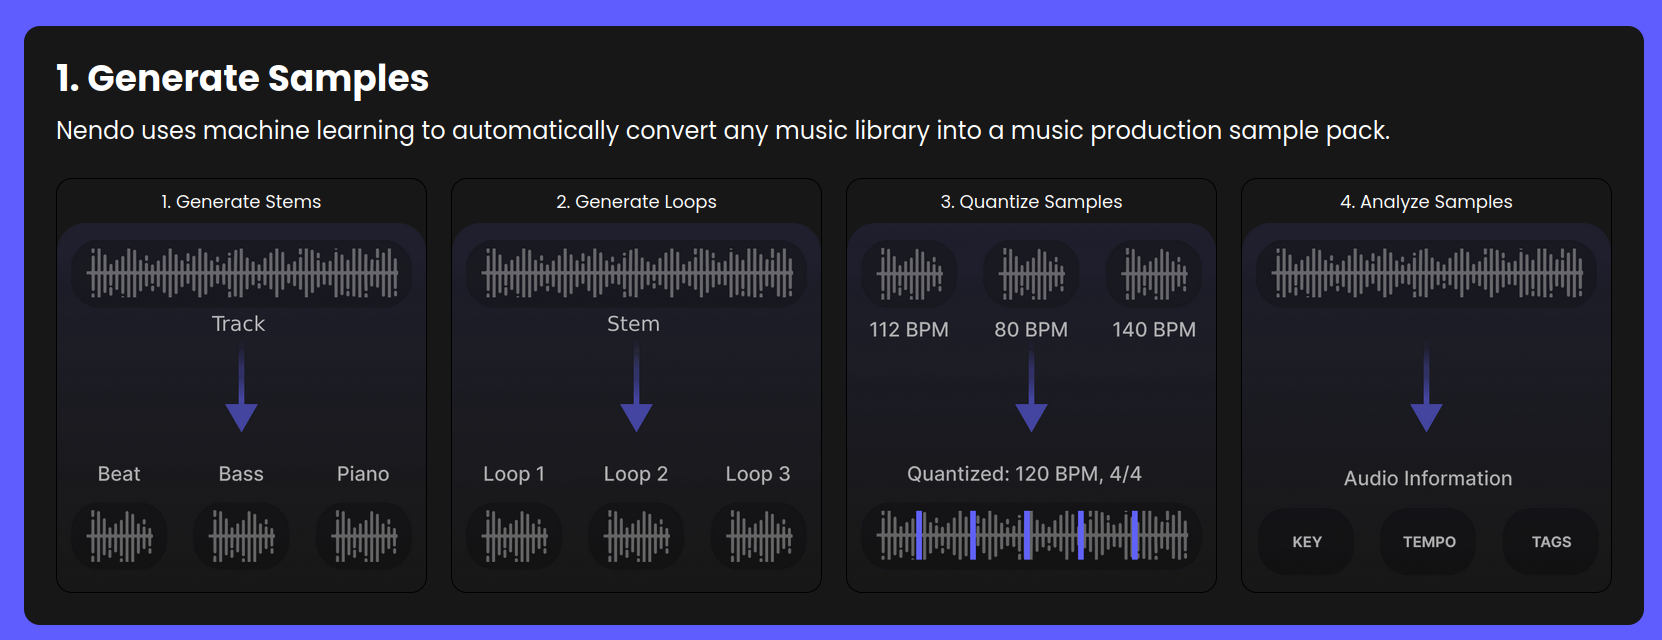Click the KEY pill
1662x640 pixels.
1306,542
